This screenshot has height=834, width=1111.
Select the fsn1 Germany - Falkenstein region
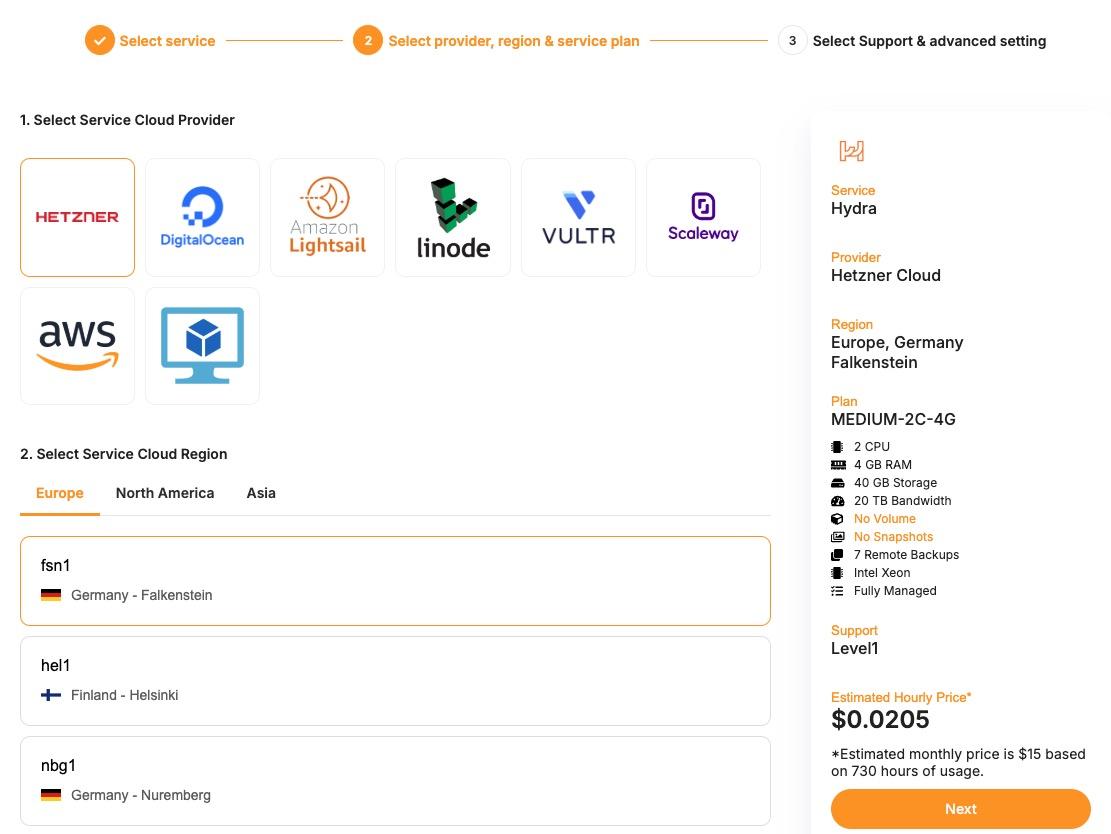[395, 581]
